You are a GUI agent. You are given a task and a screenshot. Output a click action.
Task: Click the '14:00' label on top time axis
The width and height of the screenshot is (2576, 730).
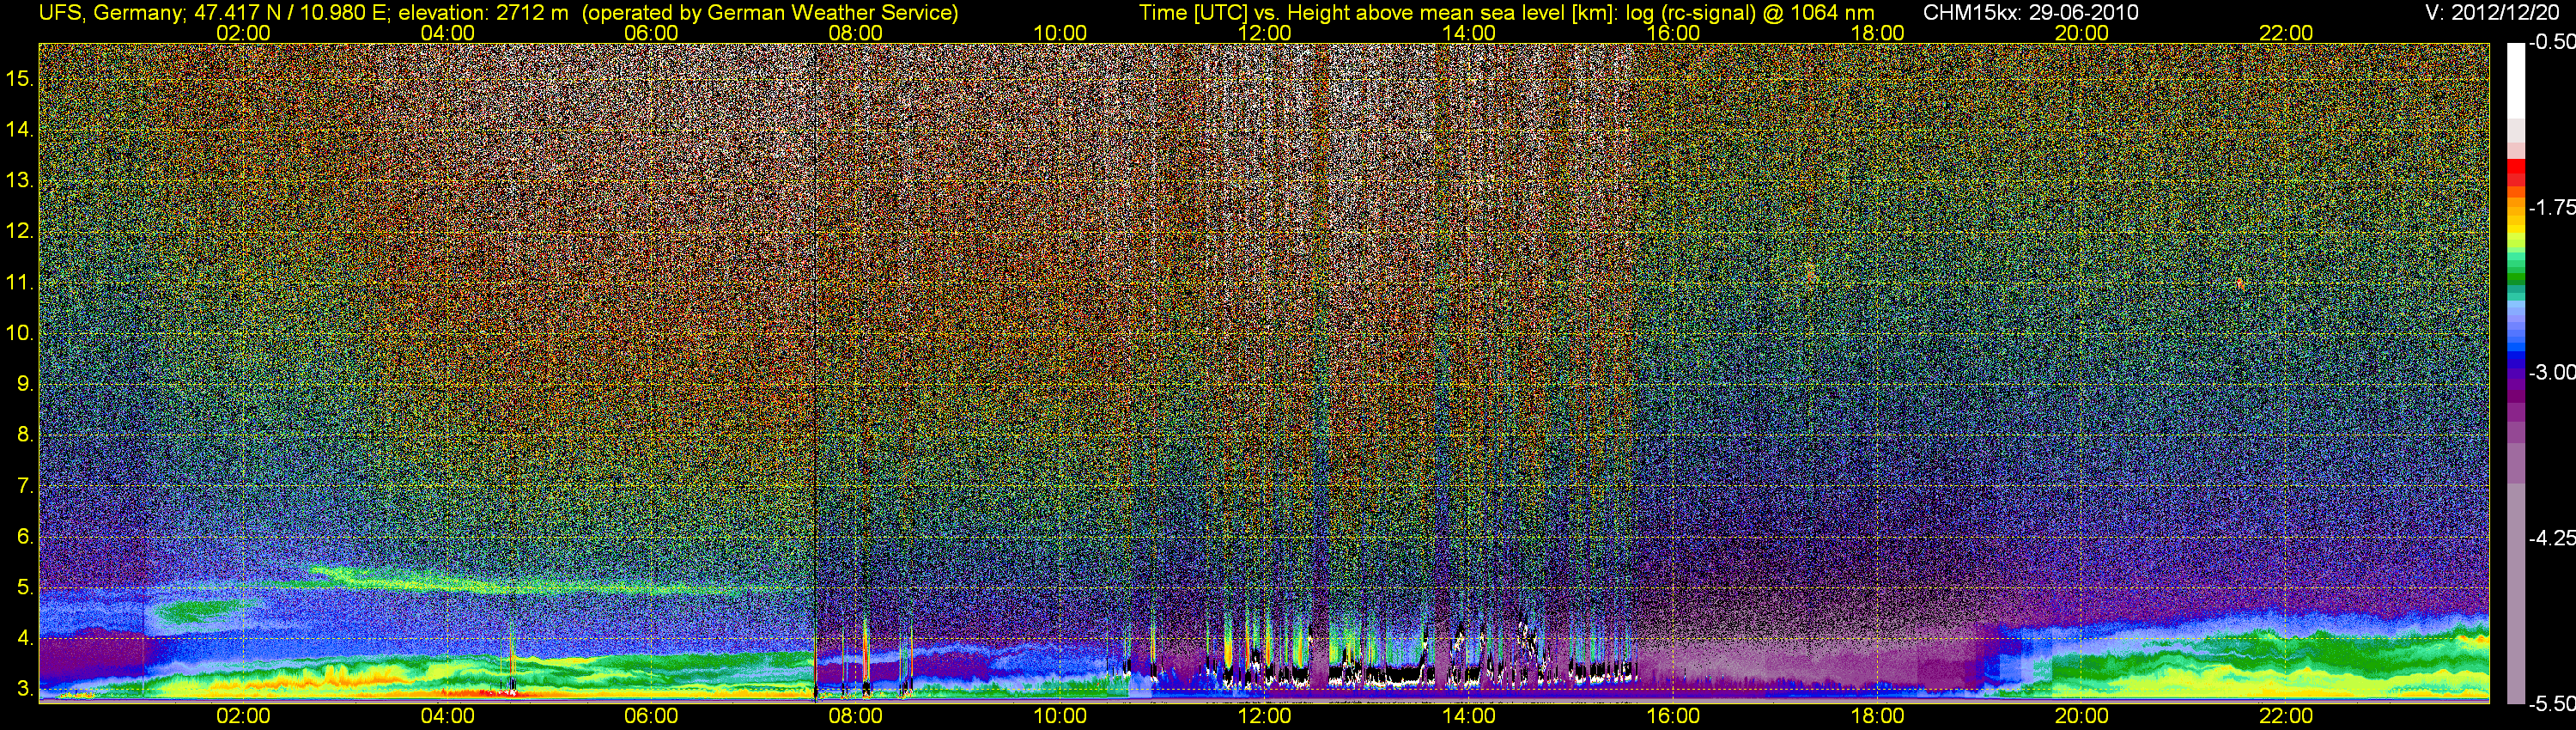(x=1469, y=33)
